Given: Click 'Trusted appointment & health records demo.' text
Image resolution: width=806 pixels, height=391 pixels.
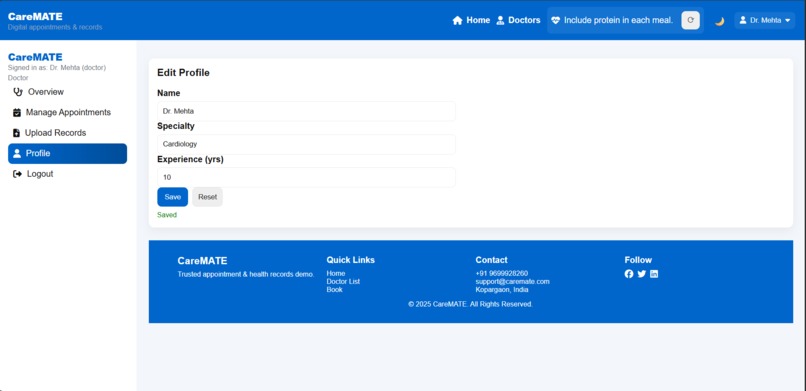Looking at the screenshot, I should coord(246,274).
